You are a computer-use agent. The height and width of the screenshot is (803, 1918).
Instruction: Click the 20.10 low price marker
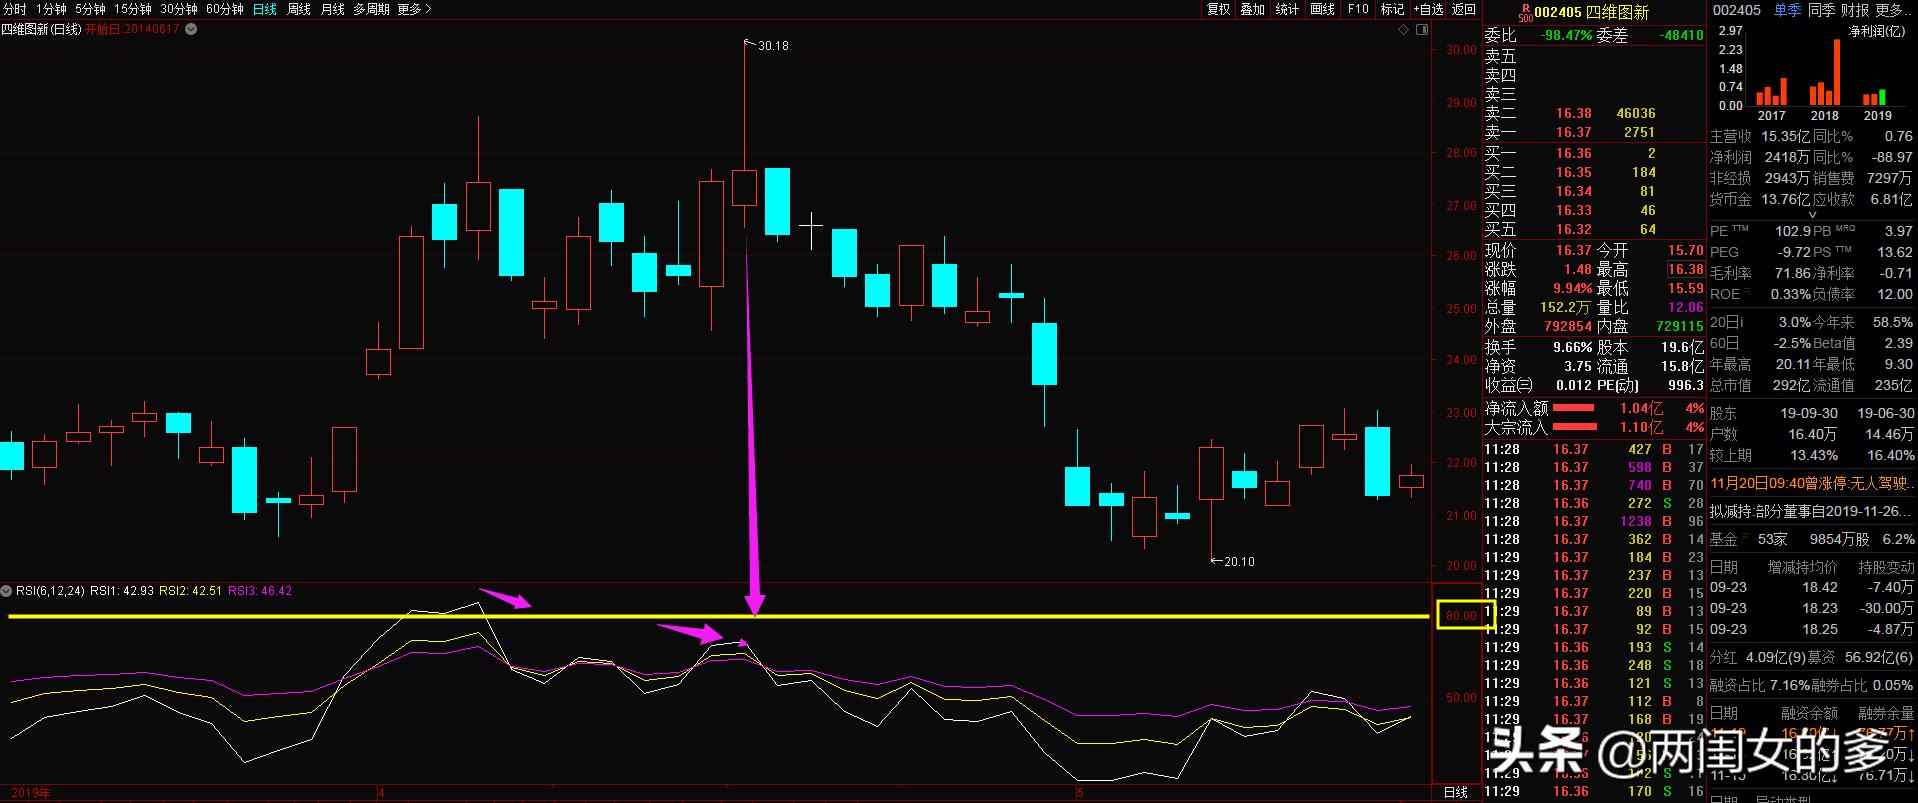coord(1239,561)
